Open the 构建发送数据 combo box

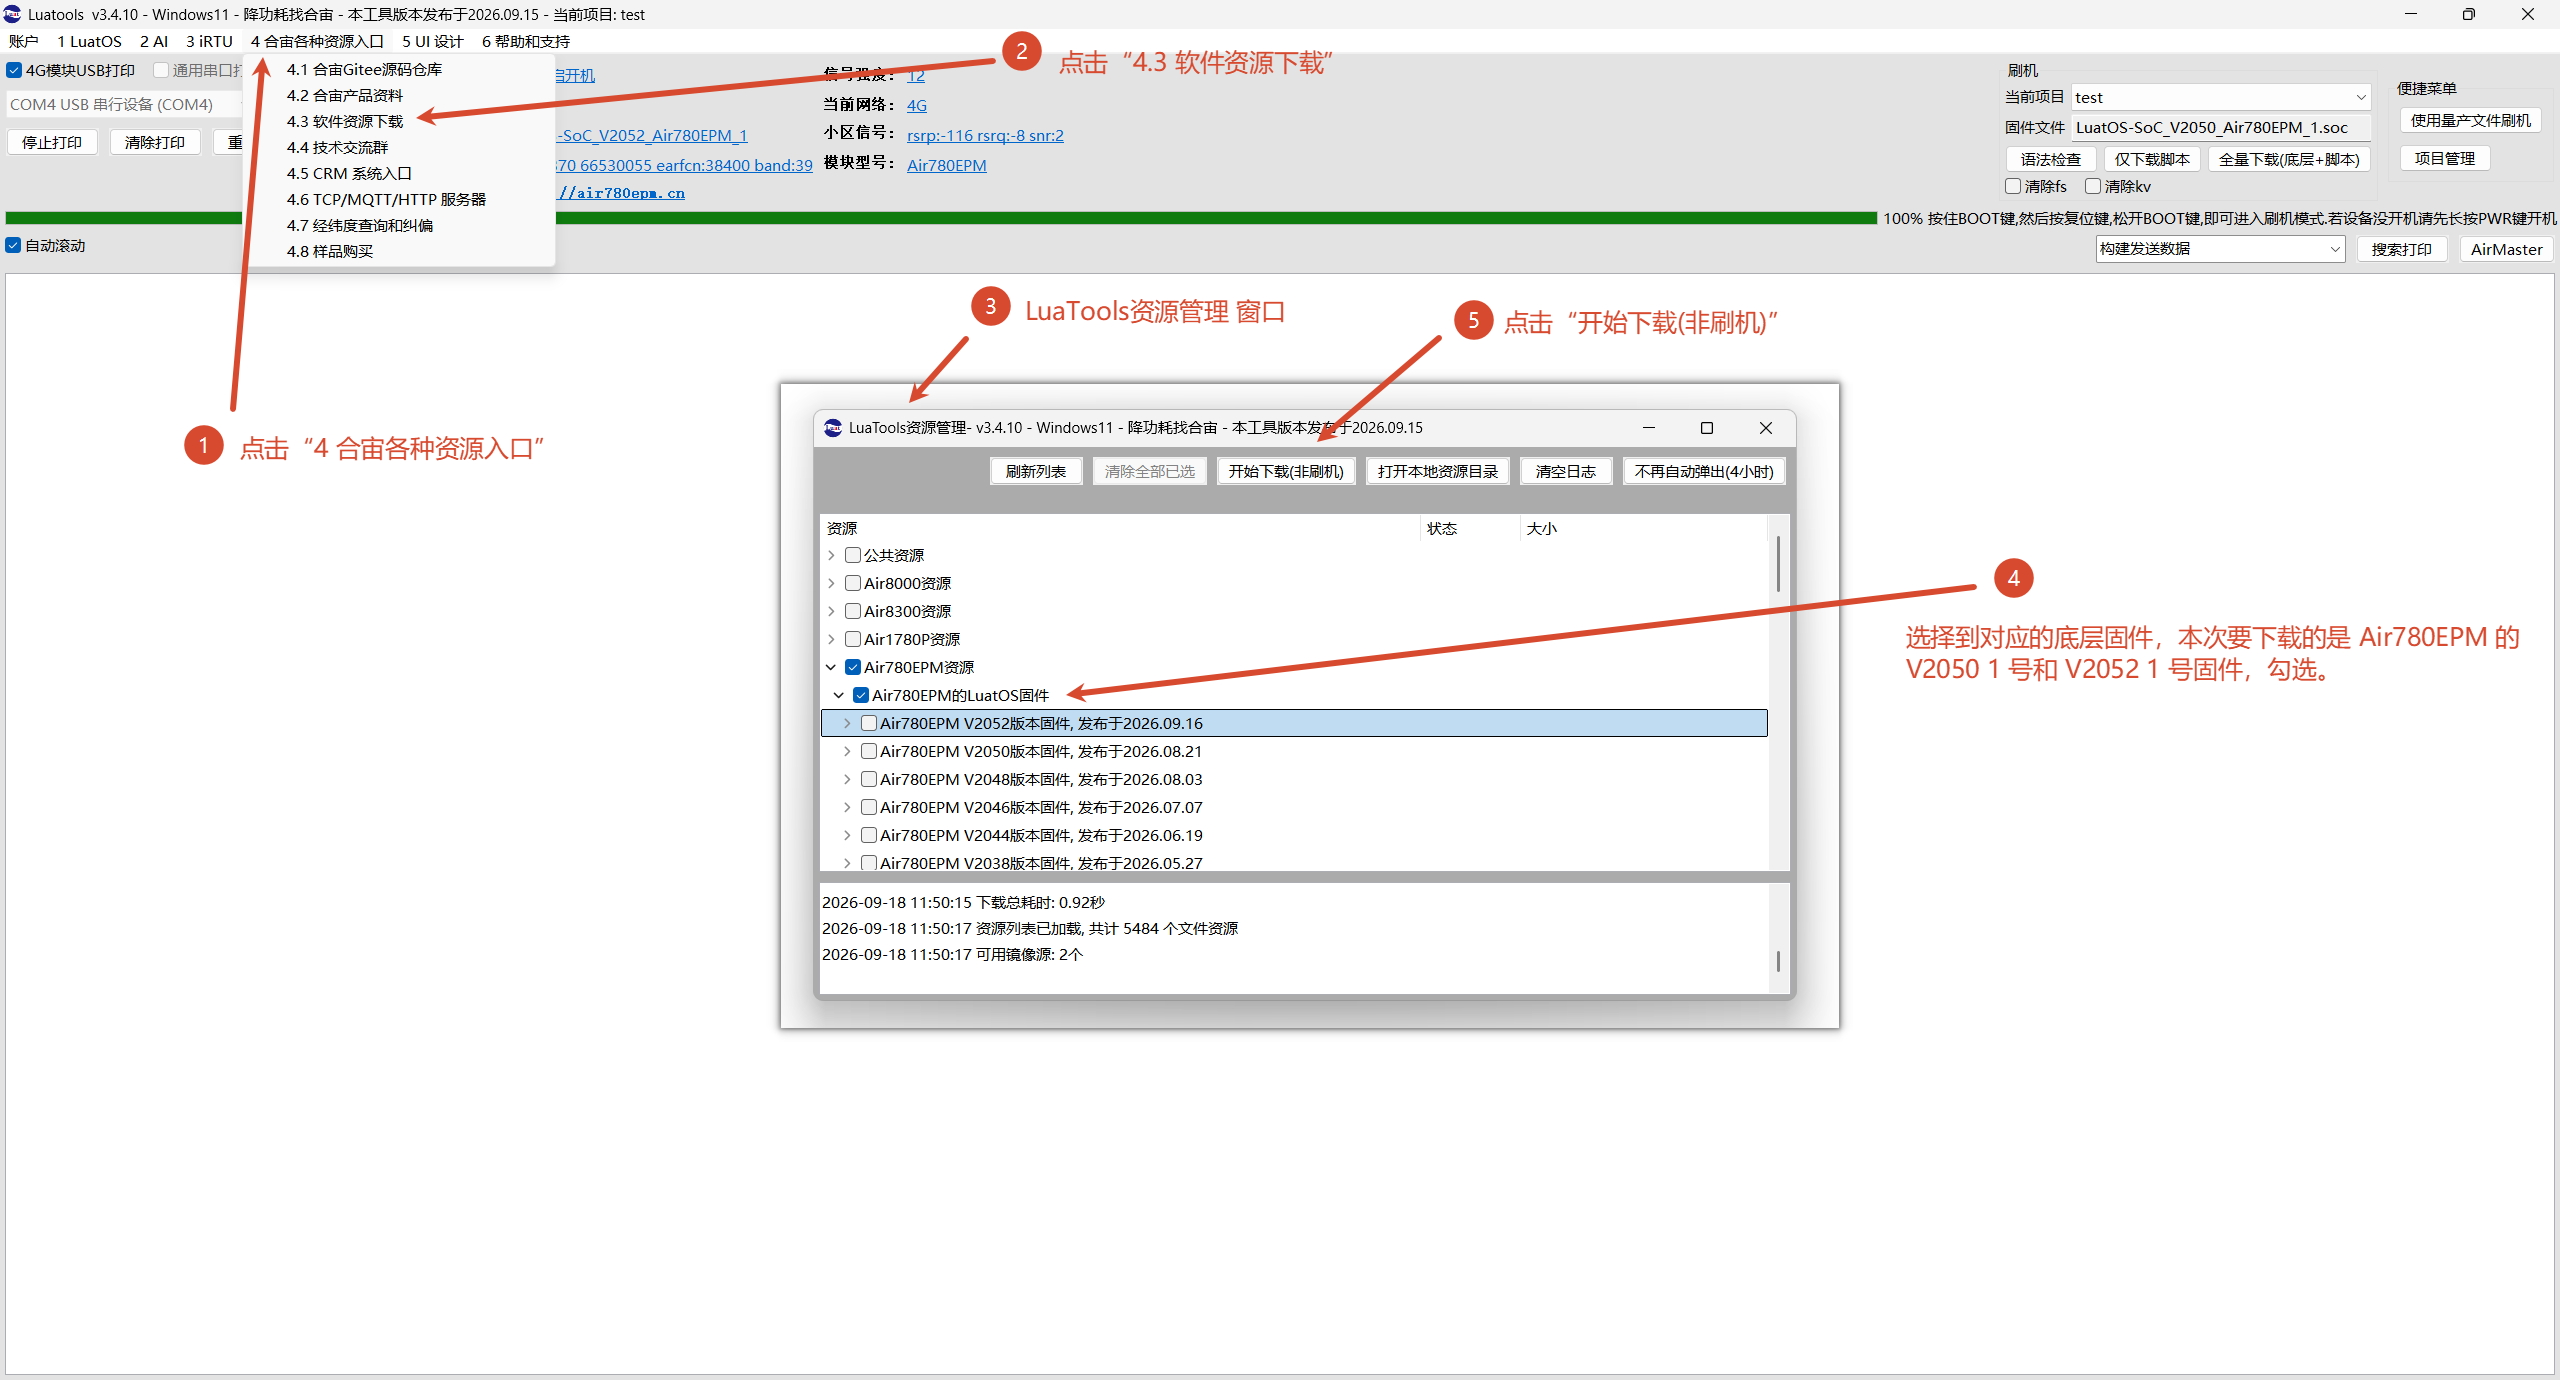[2220, 249]
